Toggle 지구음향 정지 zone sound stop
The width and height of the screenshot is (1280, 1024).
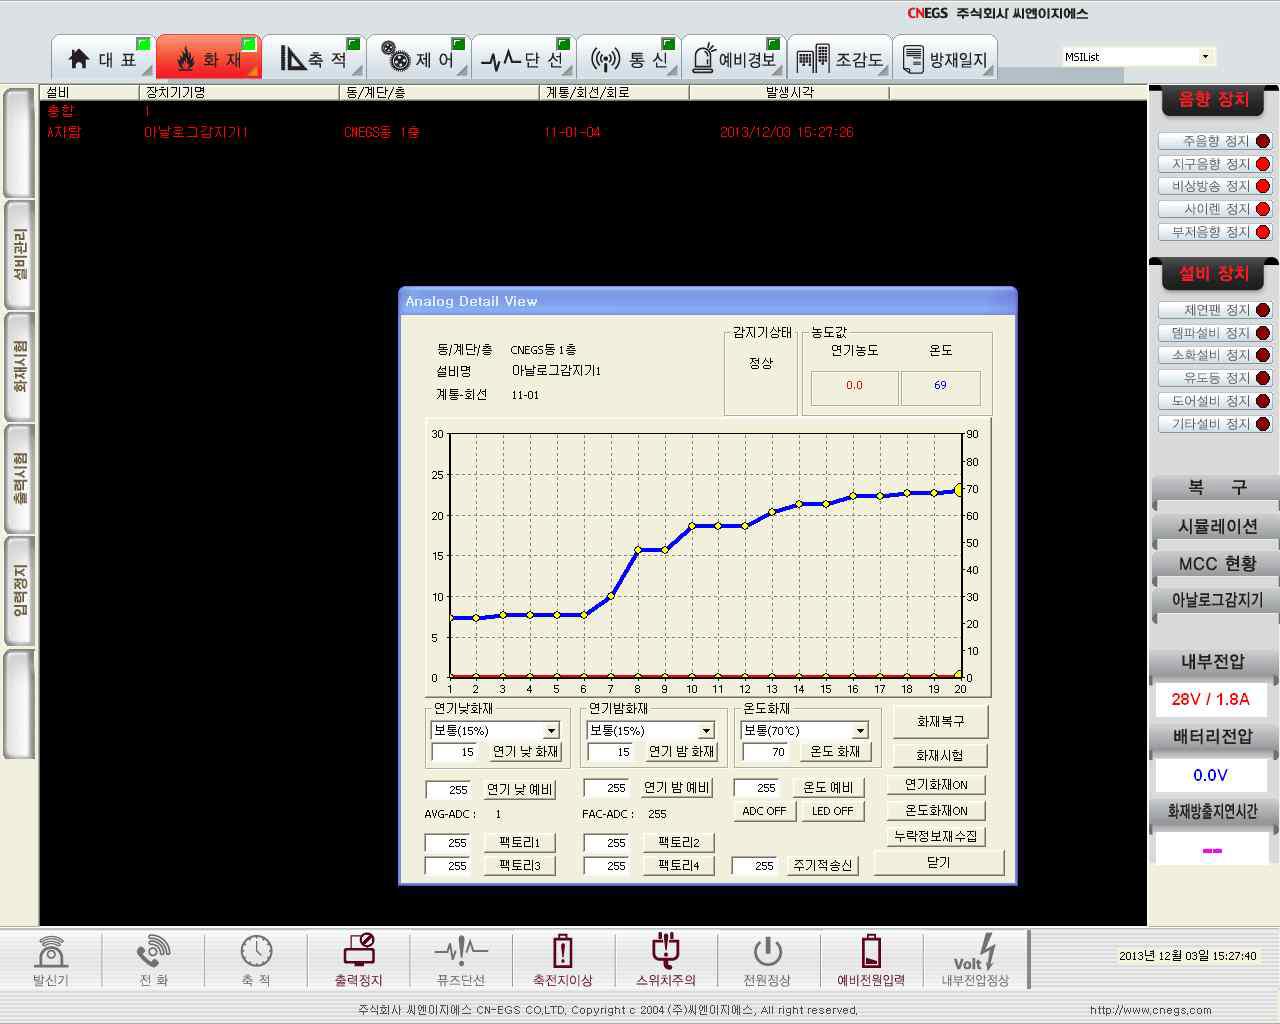pos(1214,164)
